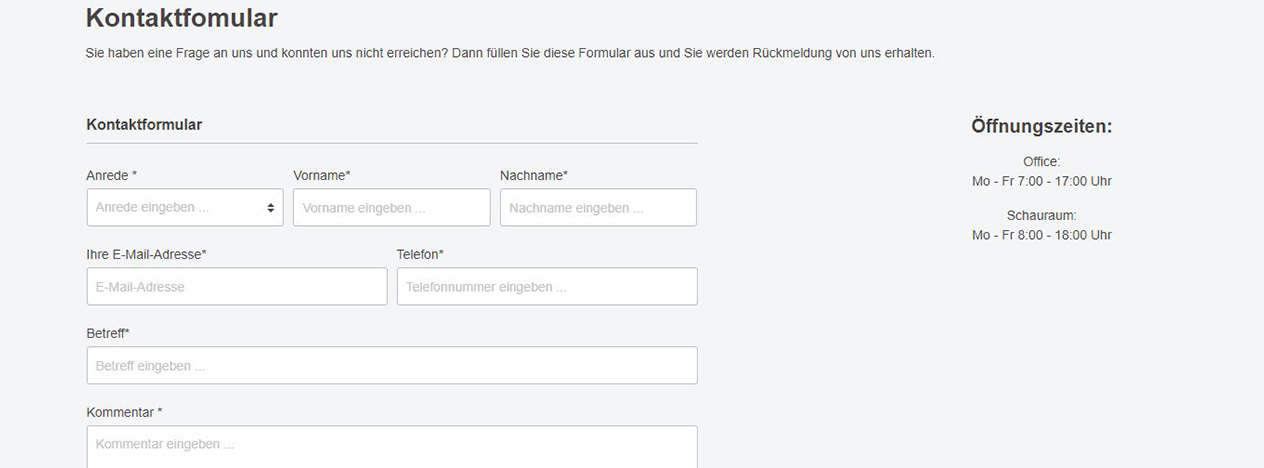This screenshot has width=1264, height=468.
Task: Focus the Betreff subject field
Action: [391, 366]
